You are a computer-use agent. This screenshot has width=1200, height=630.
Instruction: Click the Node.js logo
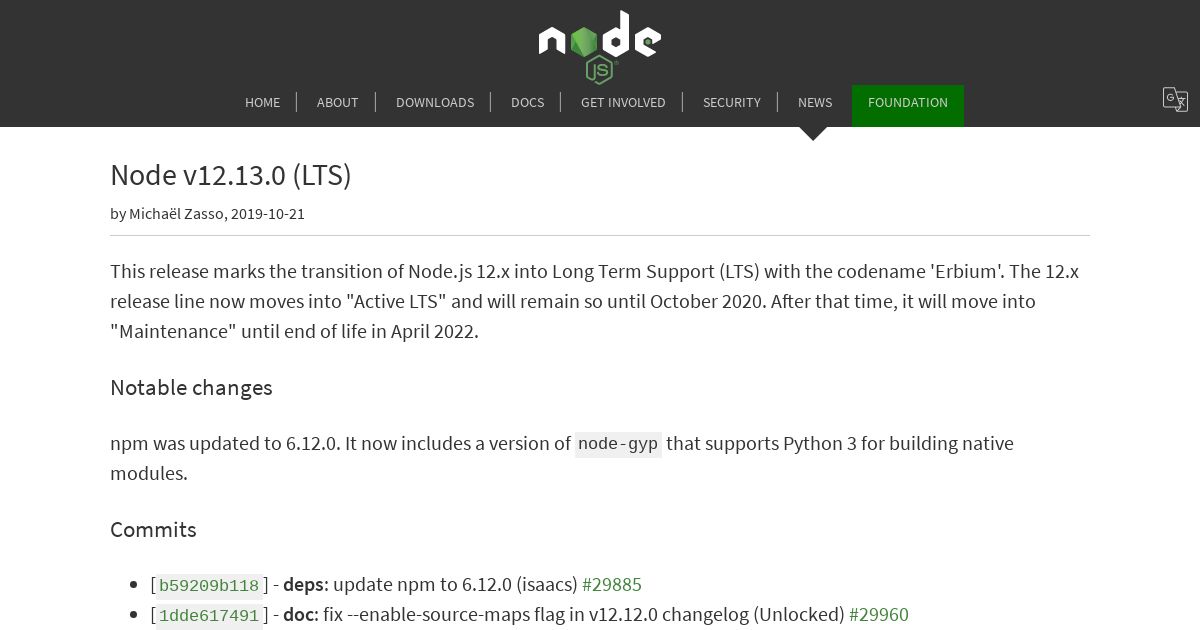tap(599, 47)
